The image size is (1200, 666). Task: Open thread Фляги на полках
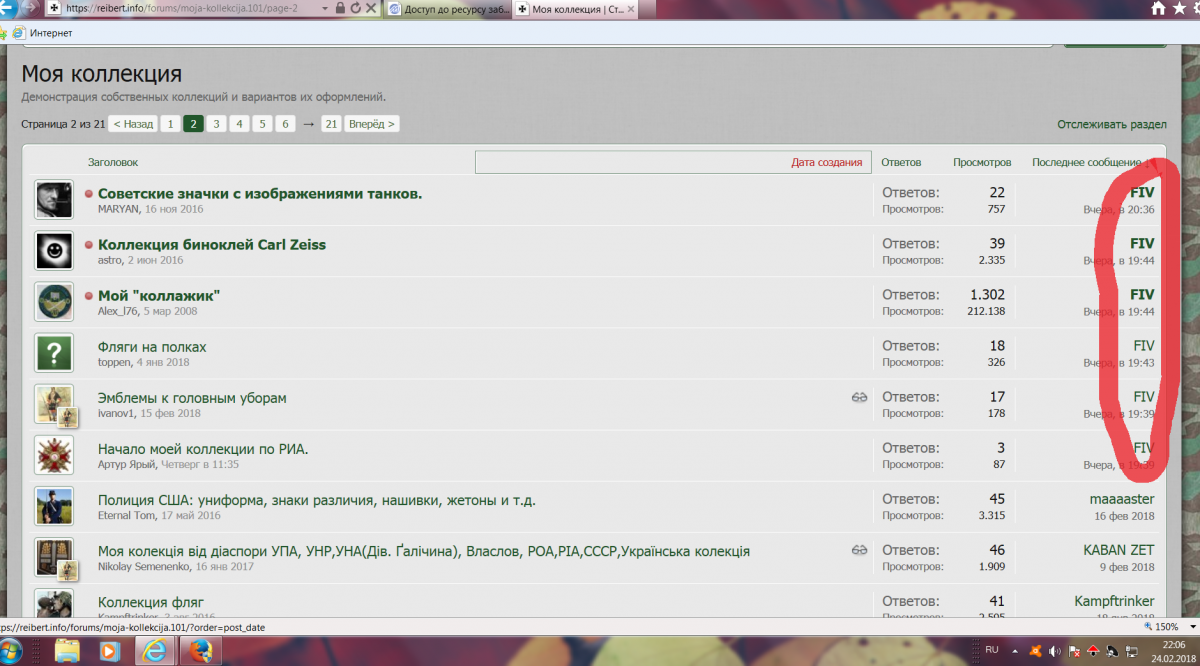pyautogui.click(x=152, y=347)
